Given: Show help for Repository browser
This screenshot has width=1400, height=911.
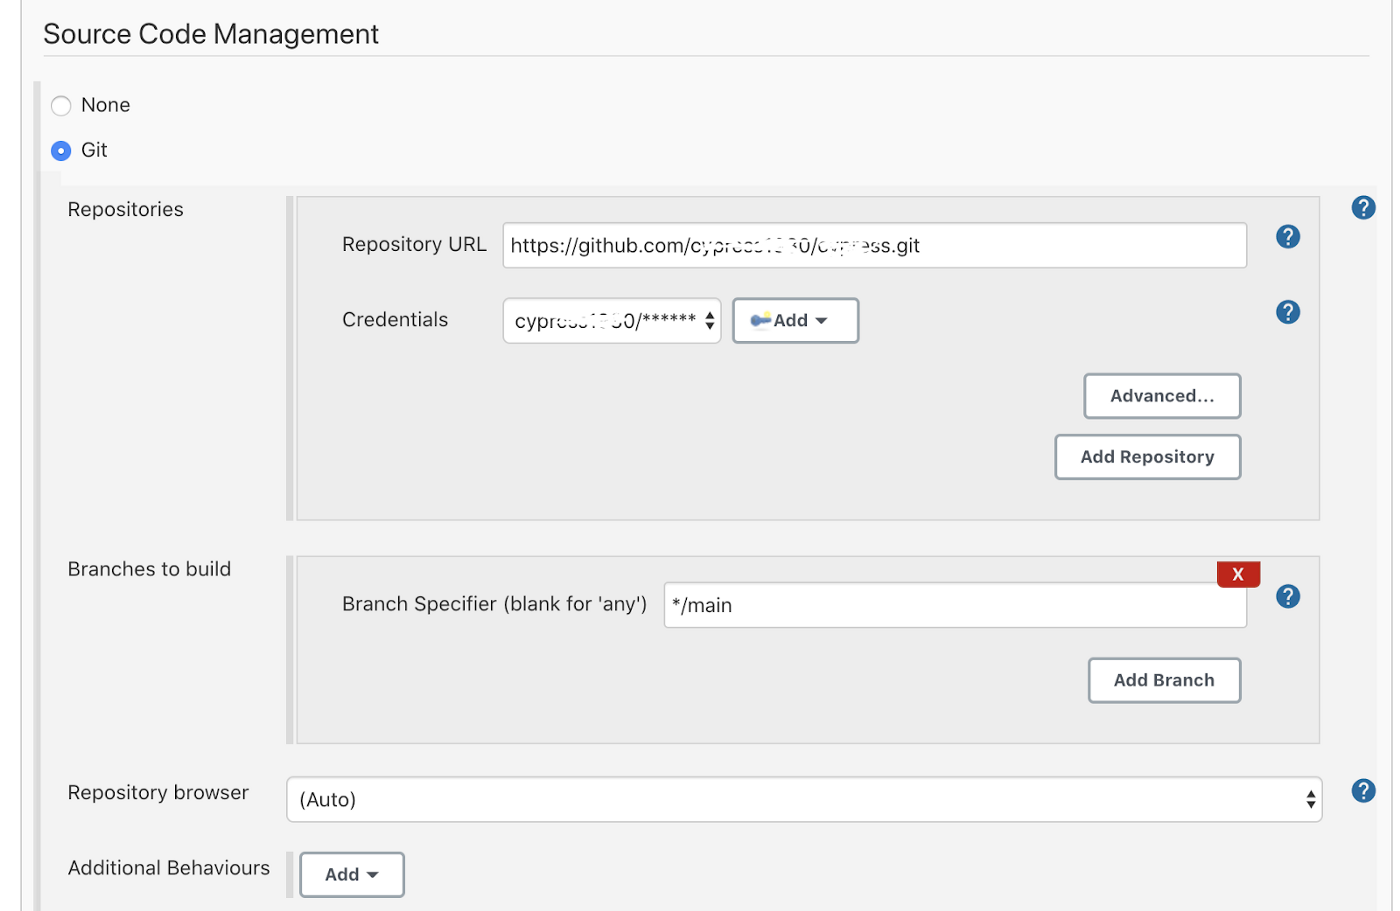Looking at the screenshot, I should coord(1363,791).
